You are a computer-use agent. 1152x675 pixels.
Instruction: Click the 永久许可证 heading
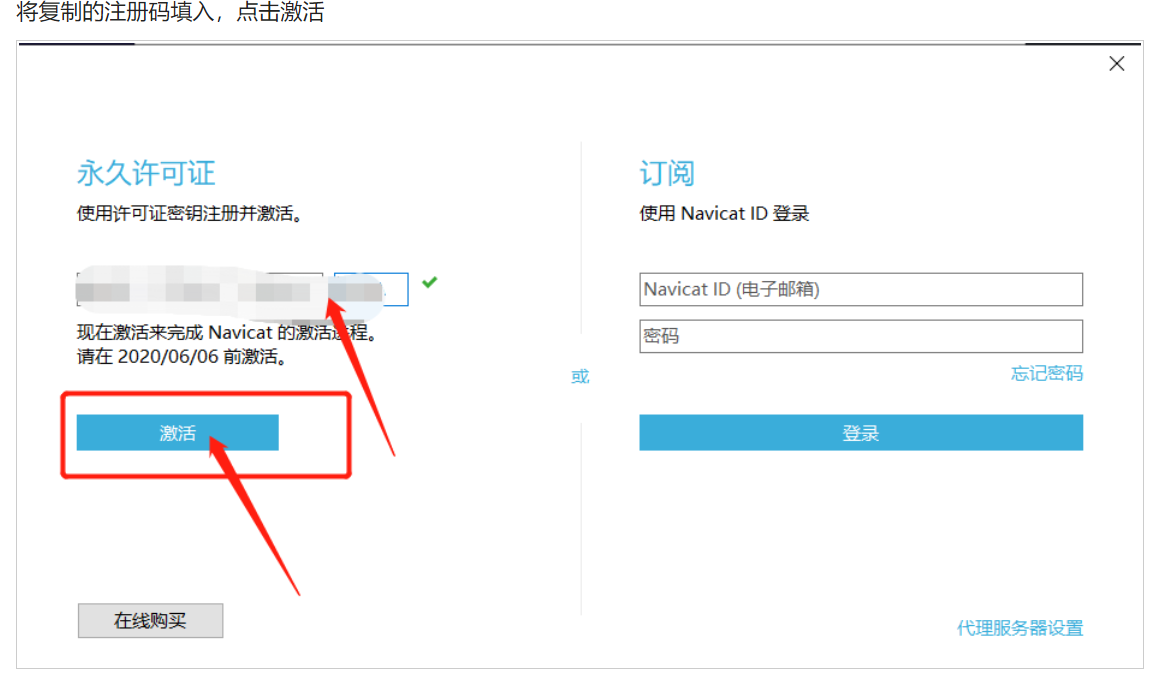(145, 174)
